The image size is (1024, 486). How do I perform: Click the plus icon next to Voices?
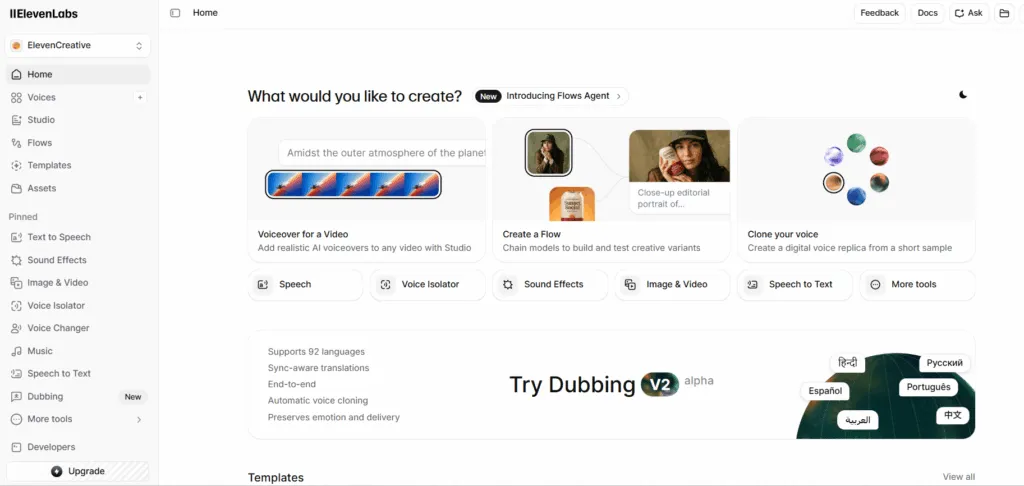pyautogui.click(x=140, y=97)
